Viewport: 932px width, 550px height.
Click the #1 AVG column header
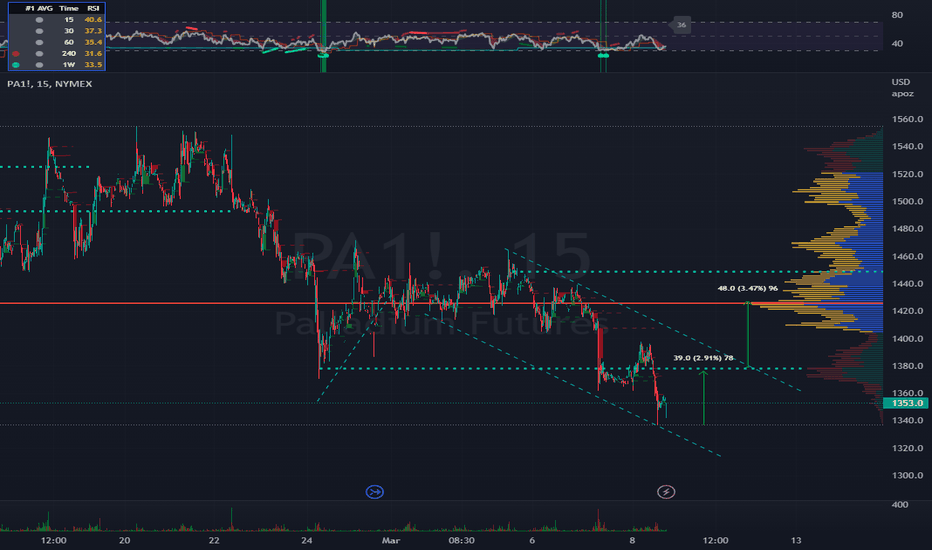tap(39, 8)
